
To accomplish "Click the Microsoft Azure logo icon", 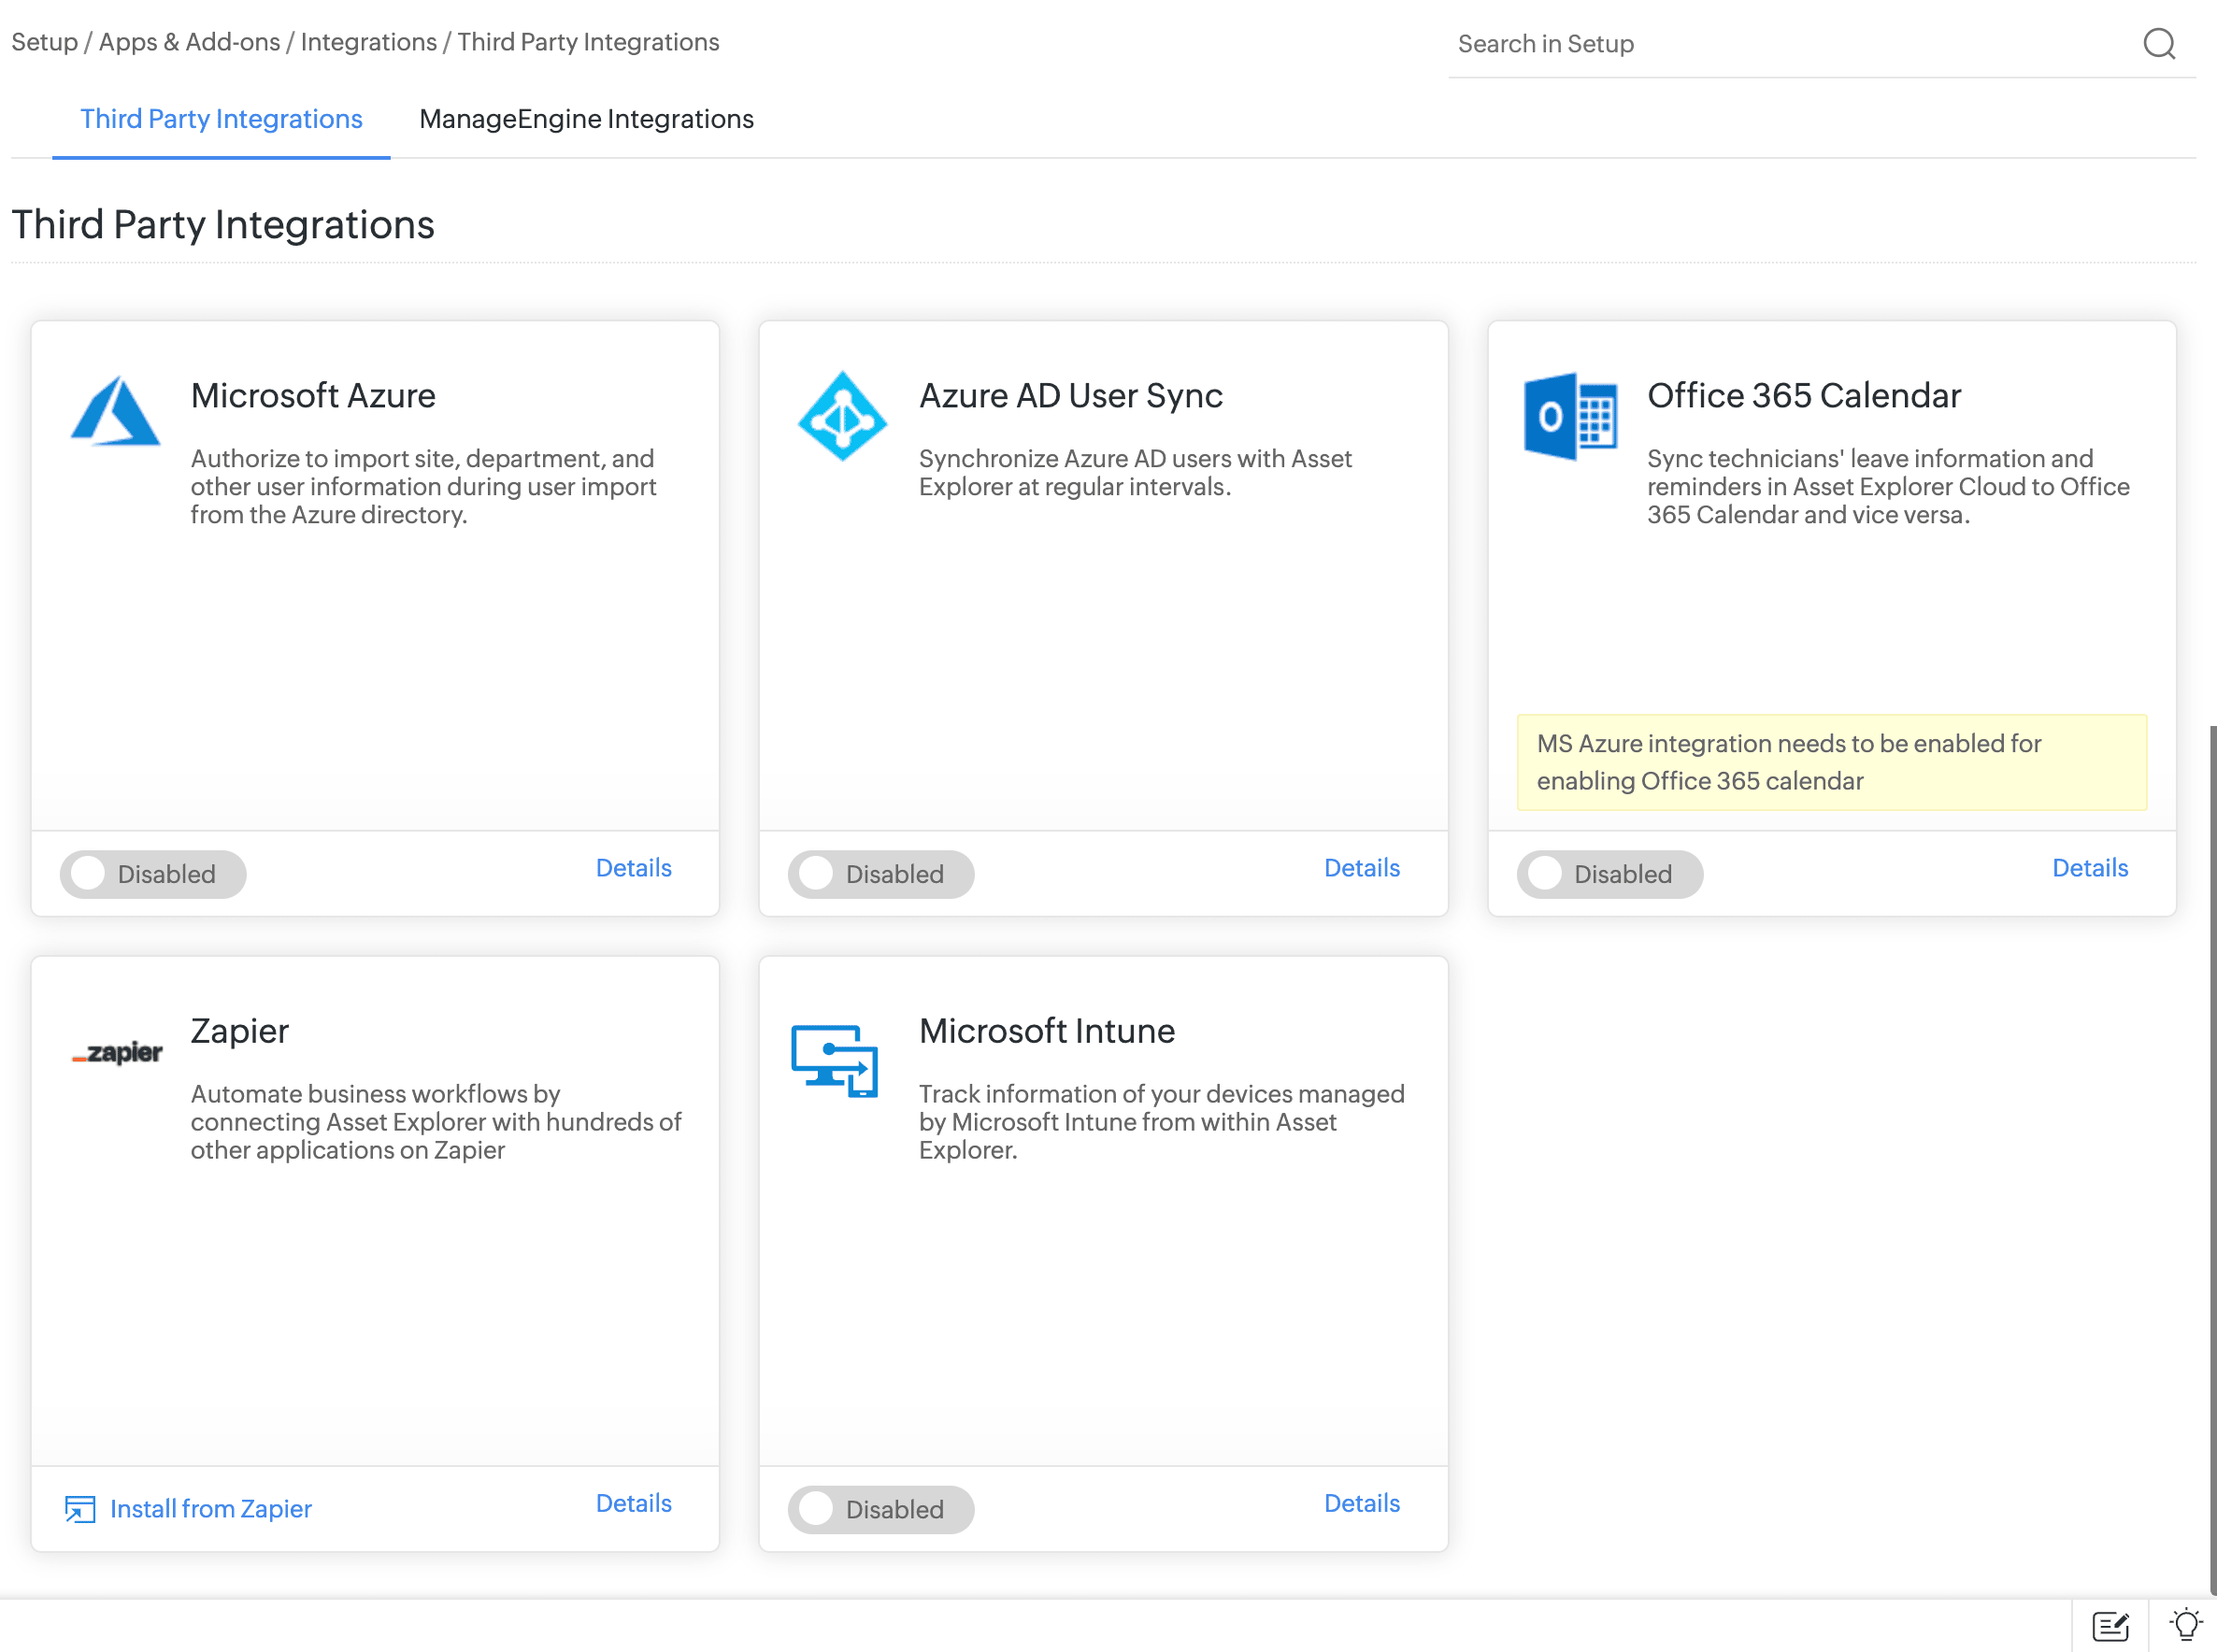I will click(115, 411).
